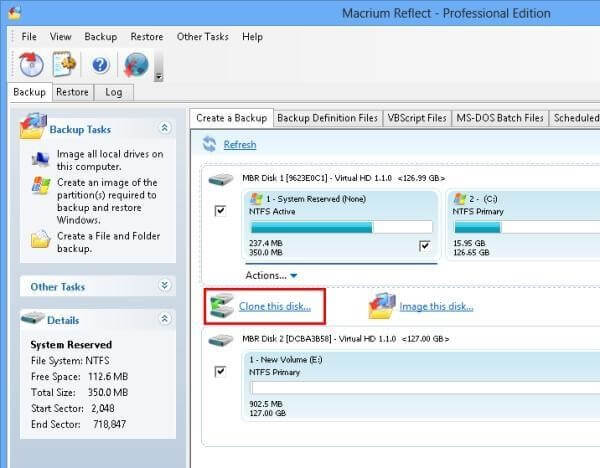The height and width of the screenshot is (468, 600).
Task: Switch to the Backup Definition Files tab
Action: (x=327, y=118)
